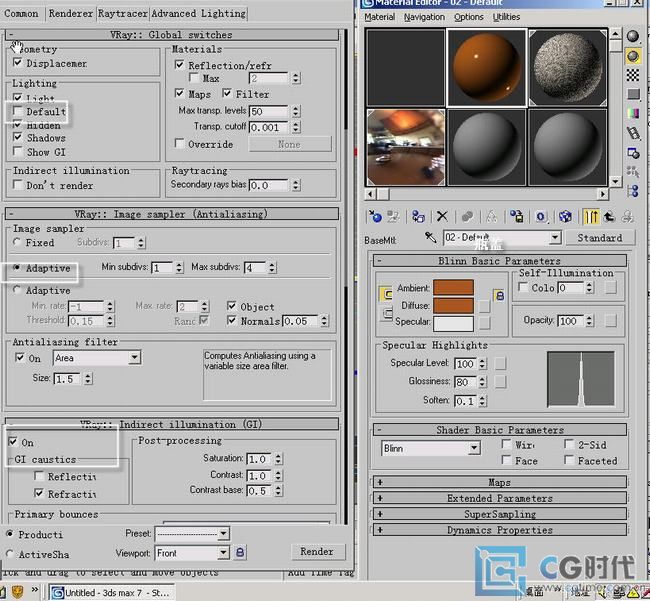Image resolution: width=650 pixels, height=601 pixels.
Task: Expand the Extended Parameters rollout
Action: (500, 498)
